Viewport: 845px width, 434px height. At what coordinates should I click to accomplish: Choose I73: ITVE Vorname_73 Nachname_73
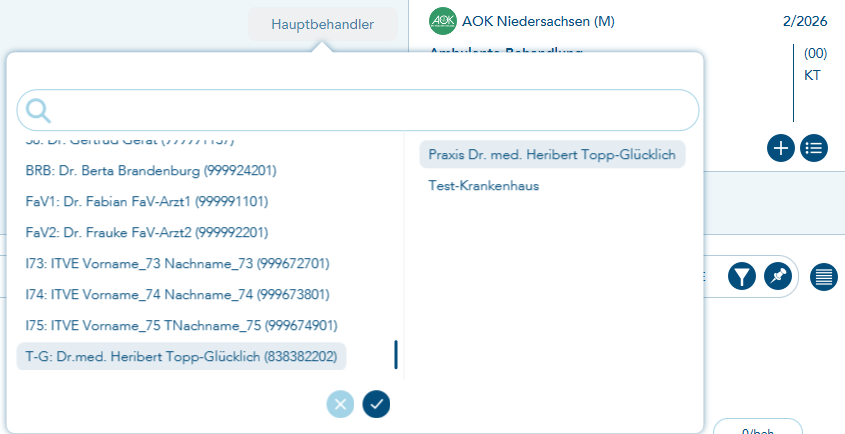point(177,264)
